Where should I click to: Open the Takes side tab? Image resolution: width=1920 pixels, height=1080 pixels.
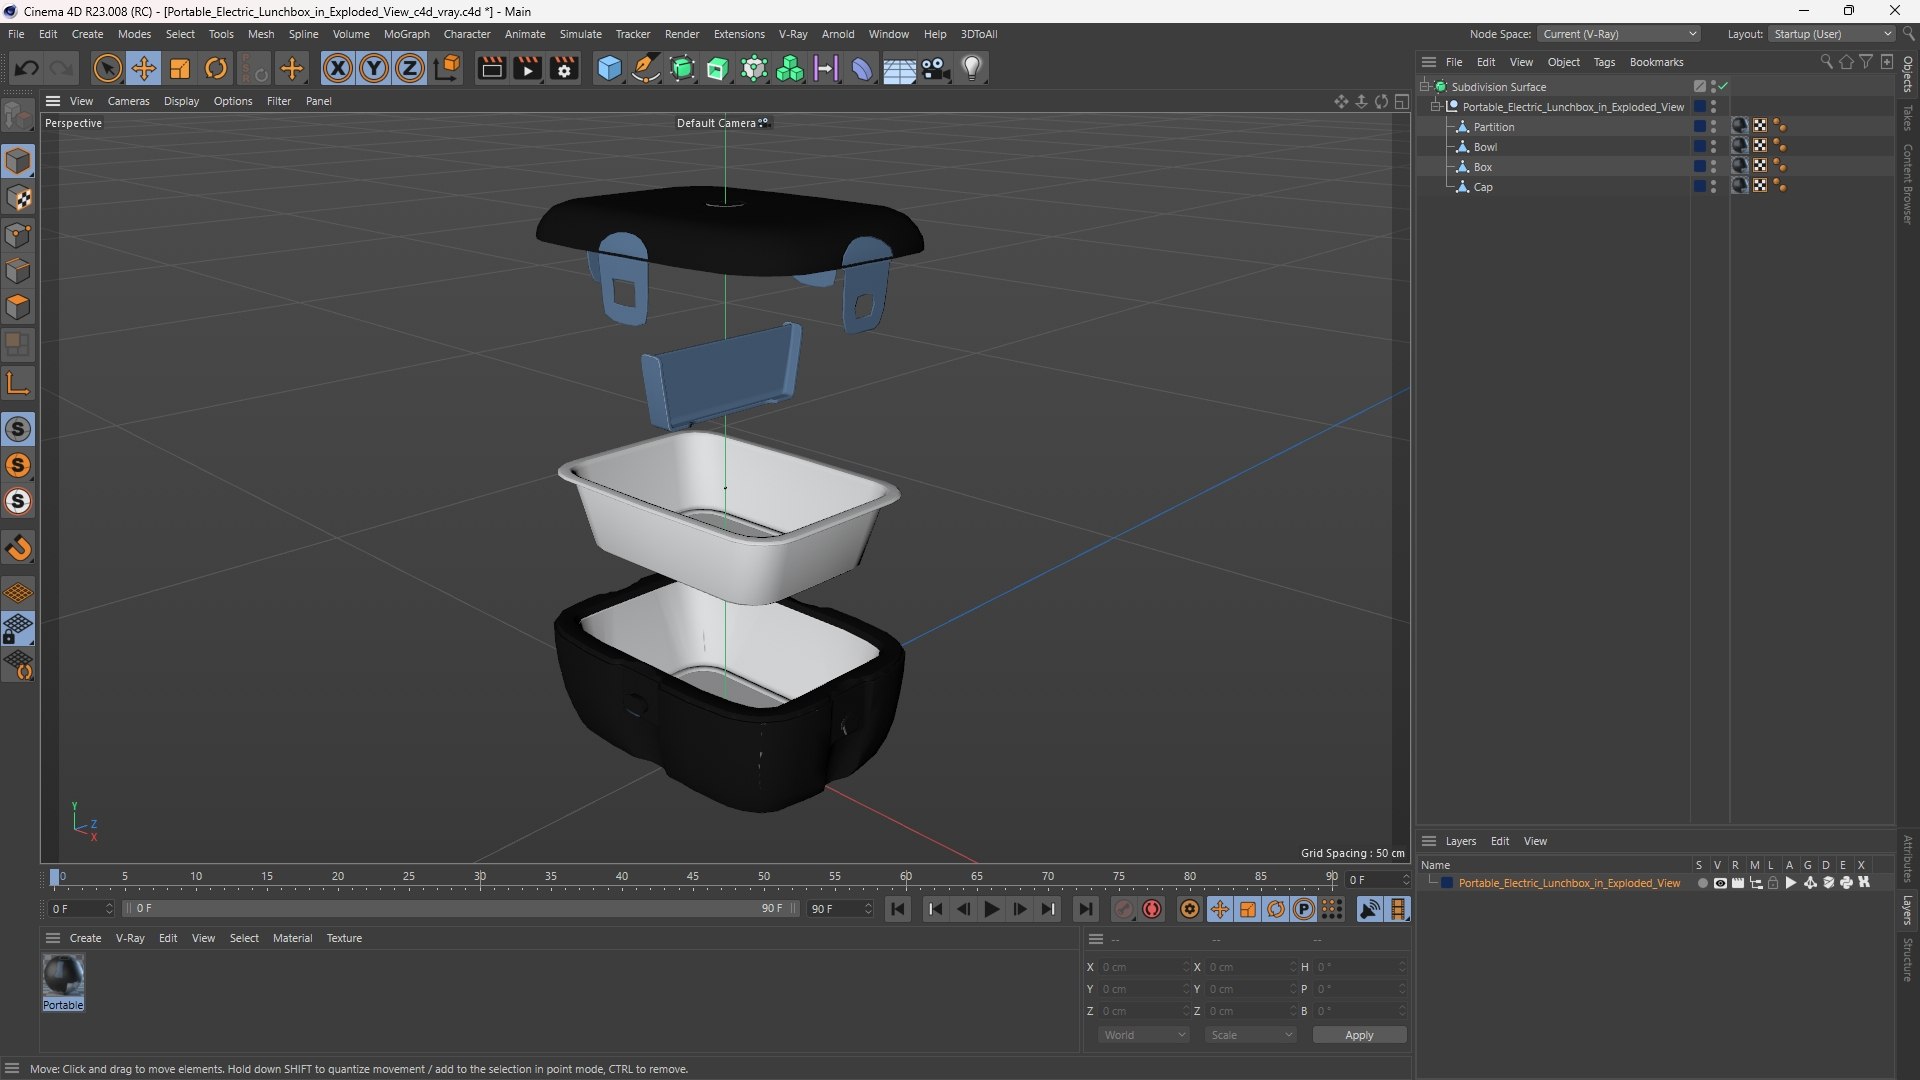tap(1908, 118)
